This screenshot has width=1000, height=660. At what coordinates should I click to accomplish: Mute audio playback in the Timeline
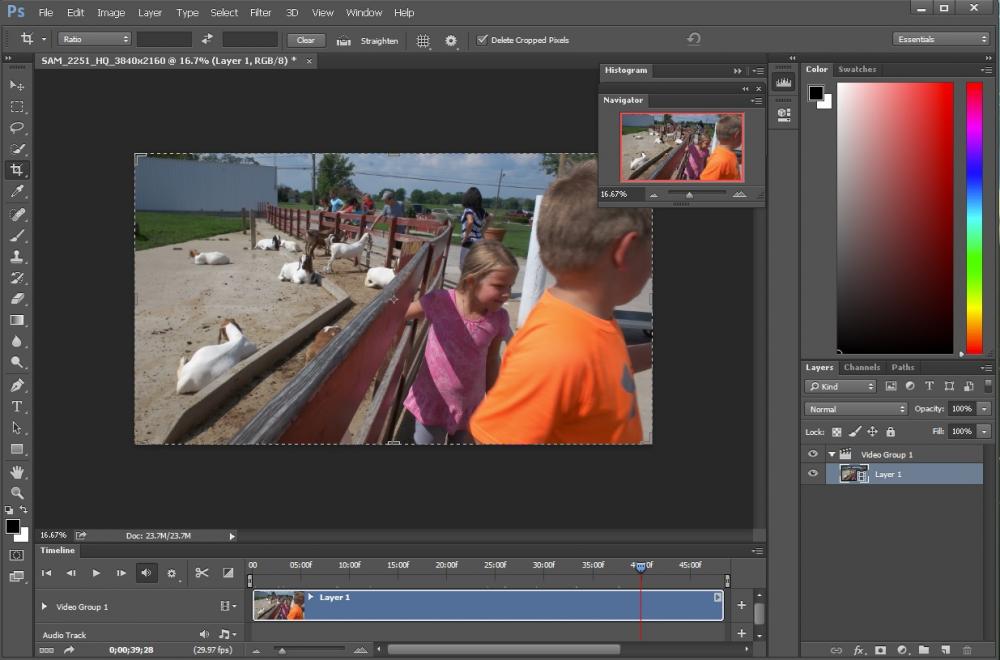(x=146, y=573)
